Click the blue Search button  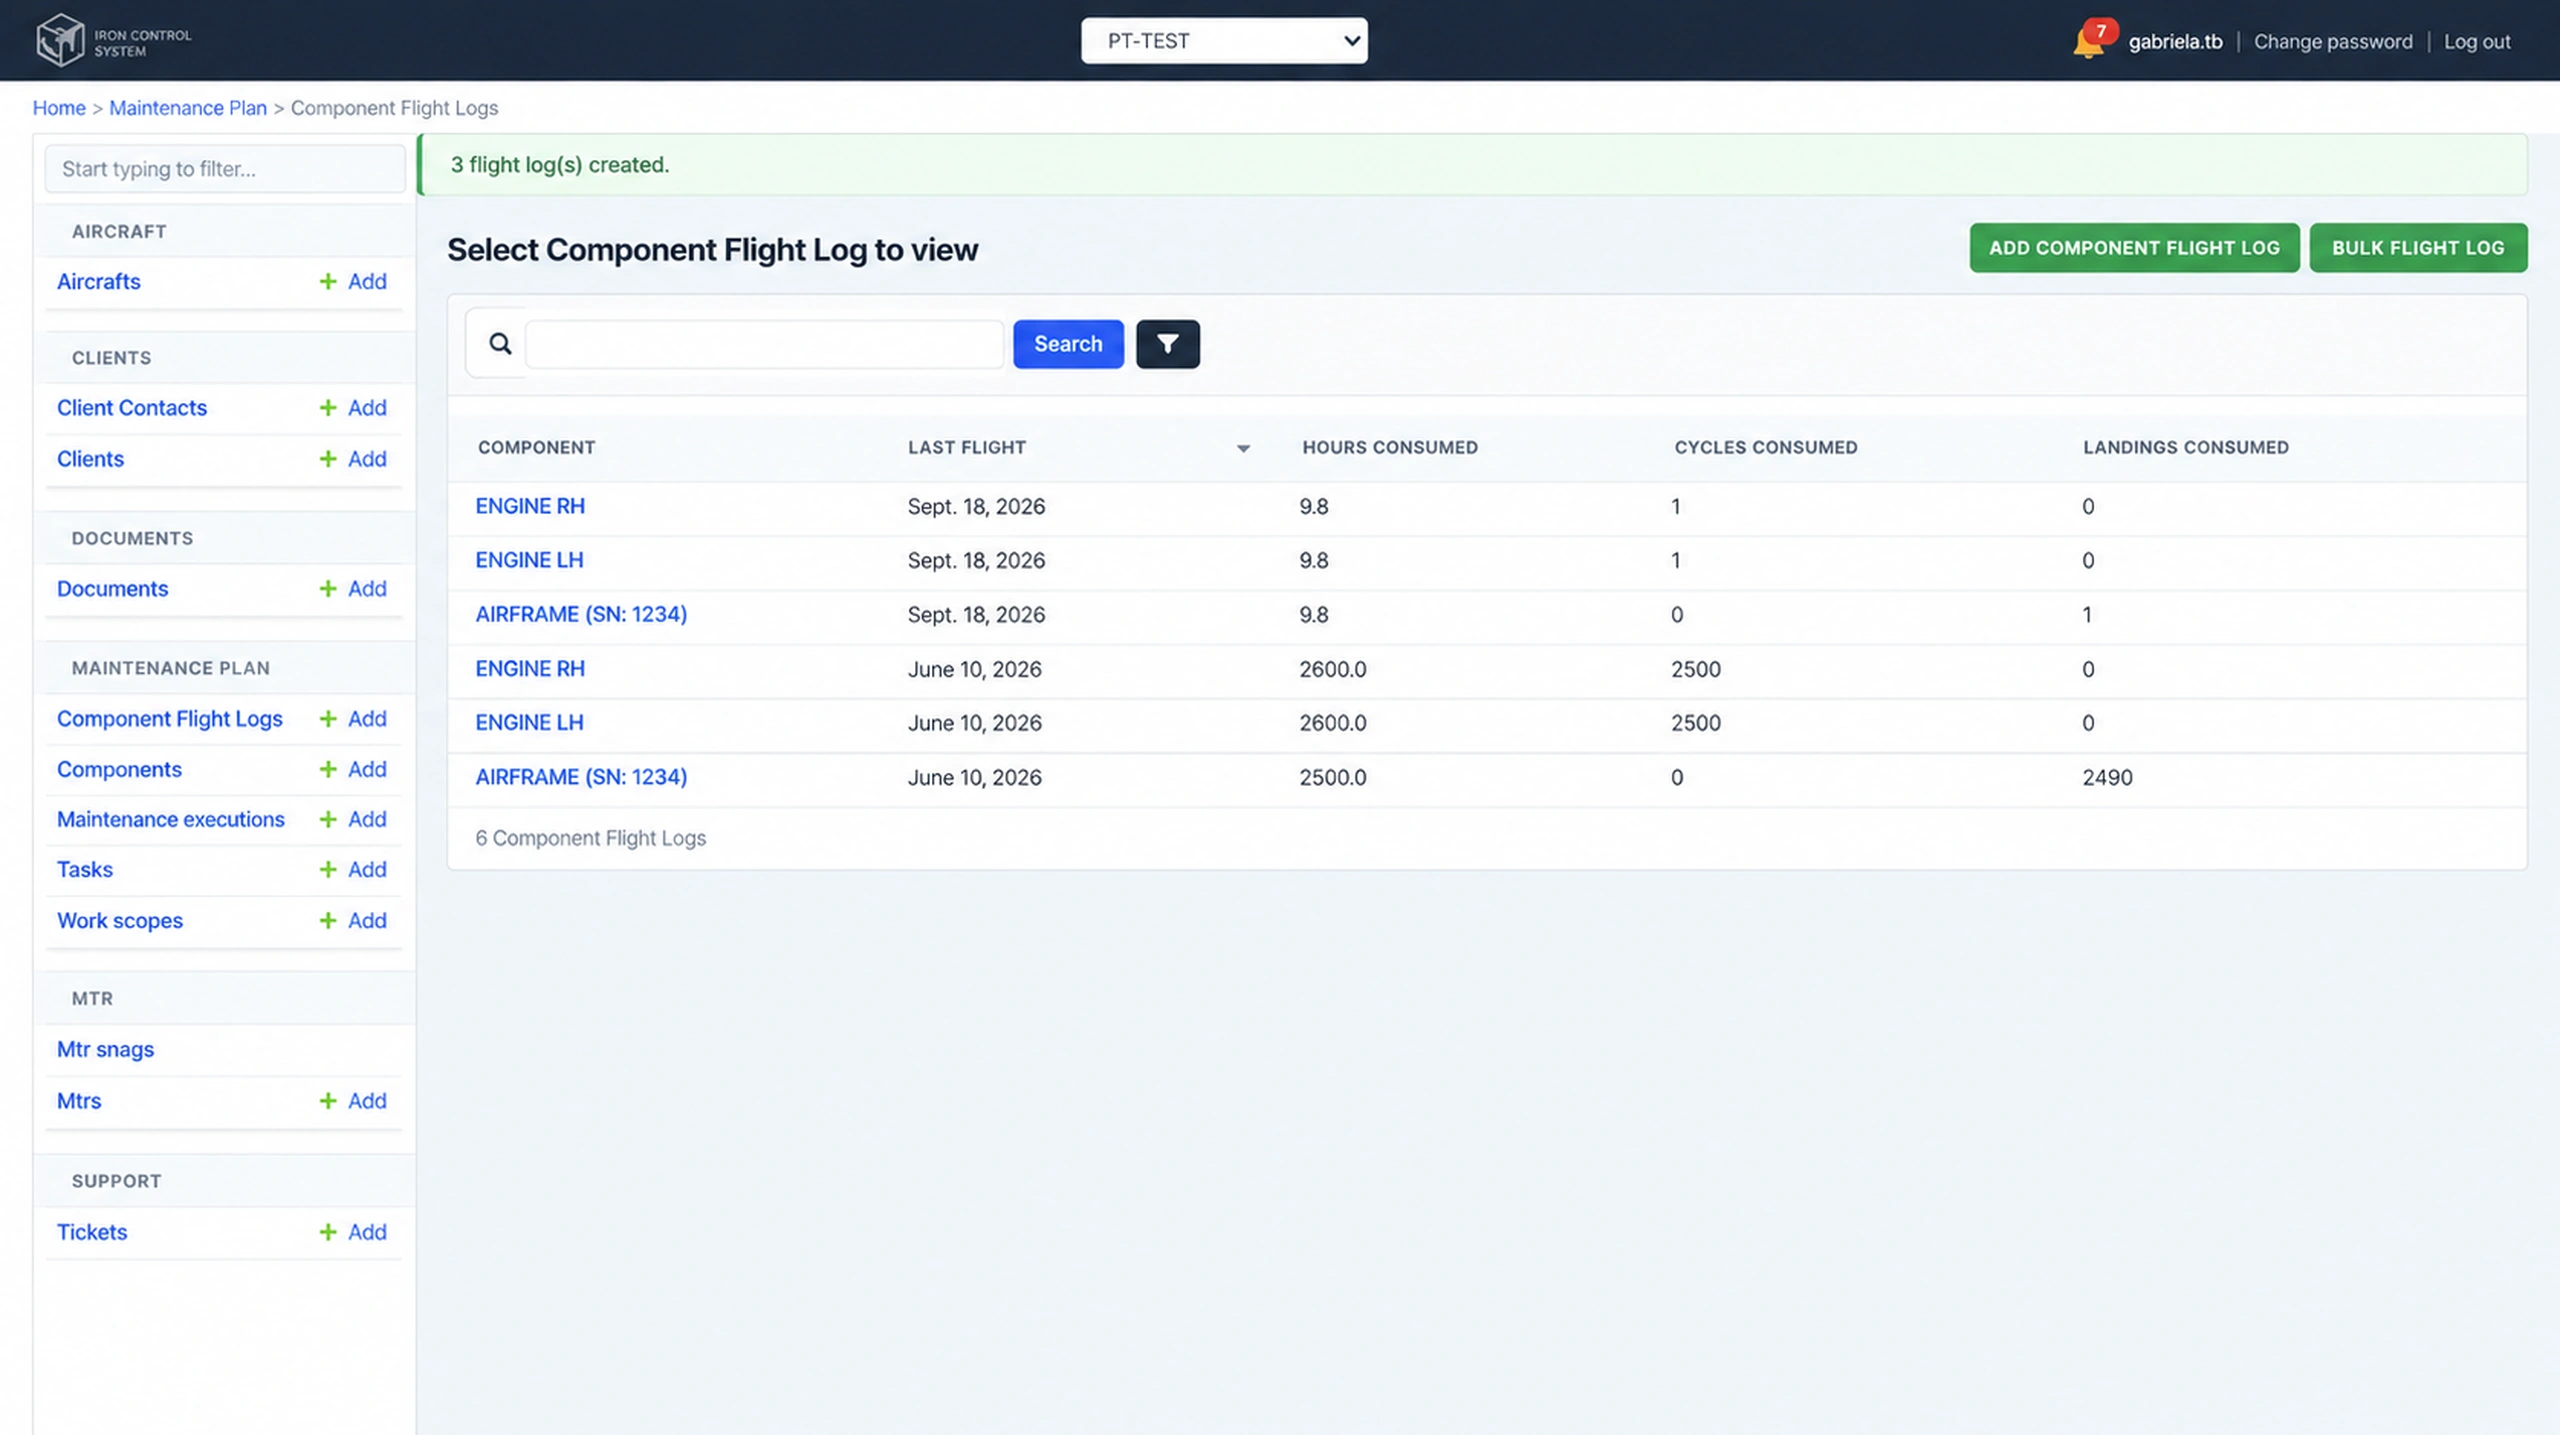[1068, 344]
